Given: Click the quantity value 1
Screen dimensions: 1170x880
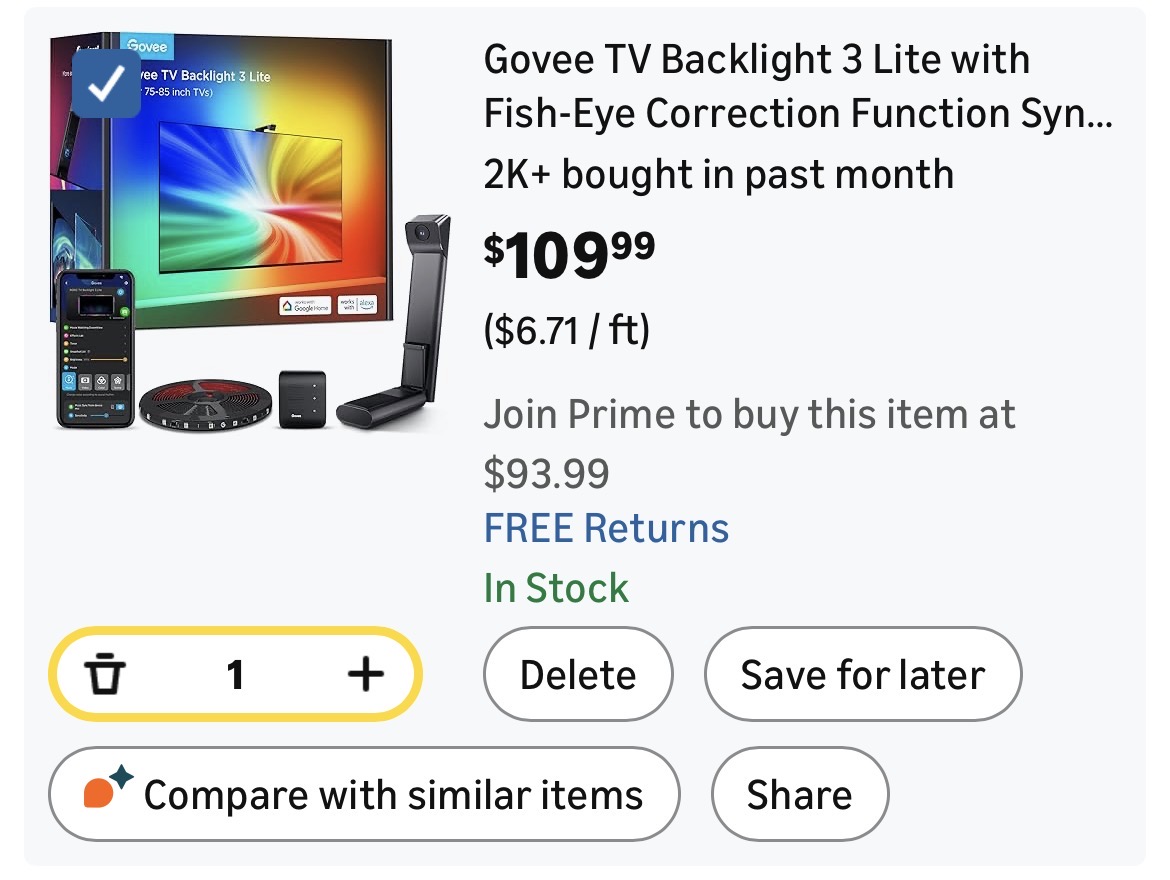Looking at the screenshot, I should 235,675.
